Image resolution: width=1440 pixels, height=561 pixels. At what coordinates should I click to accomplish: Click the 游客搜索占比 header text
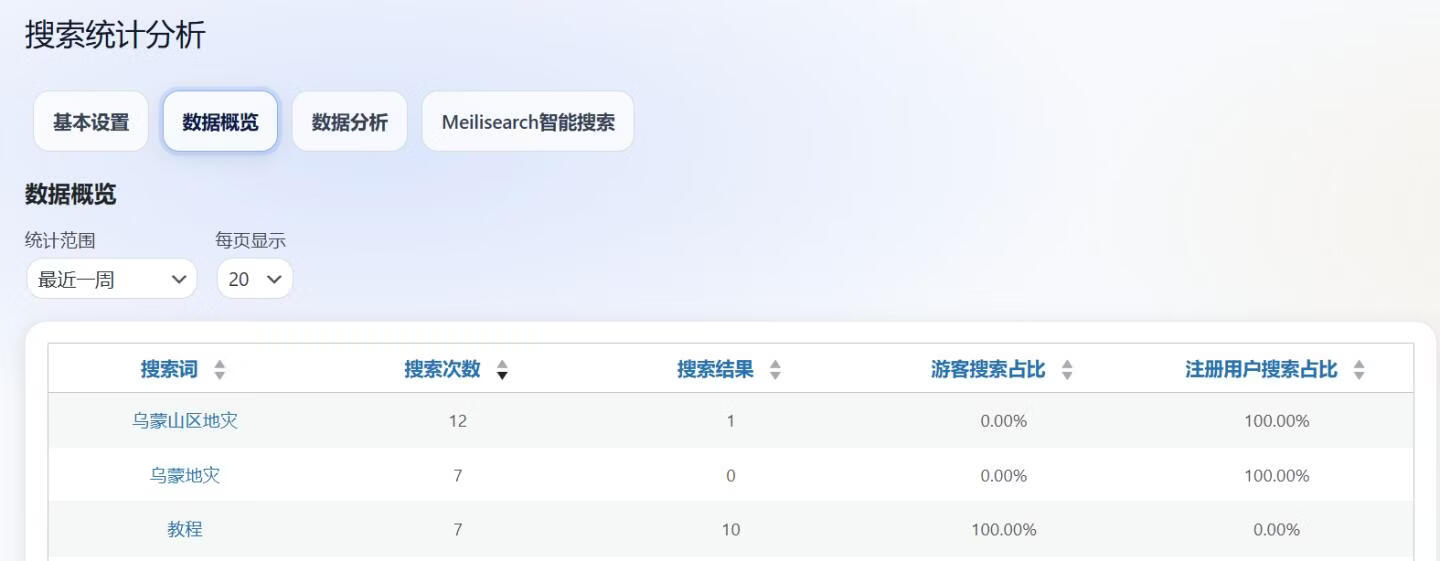(x=988, y=369)
